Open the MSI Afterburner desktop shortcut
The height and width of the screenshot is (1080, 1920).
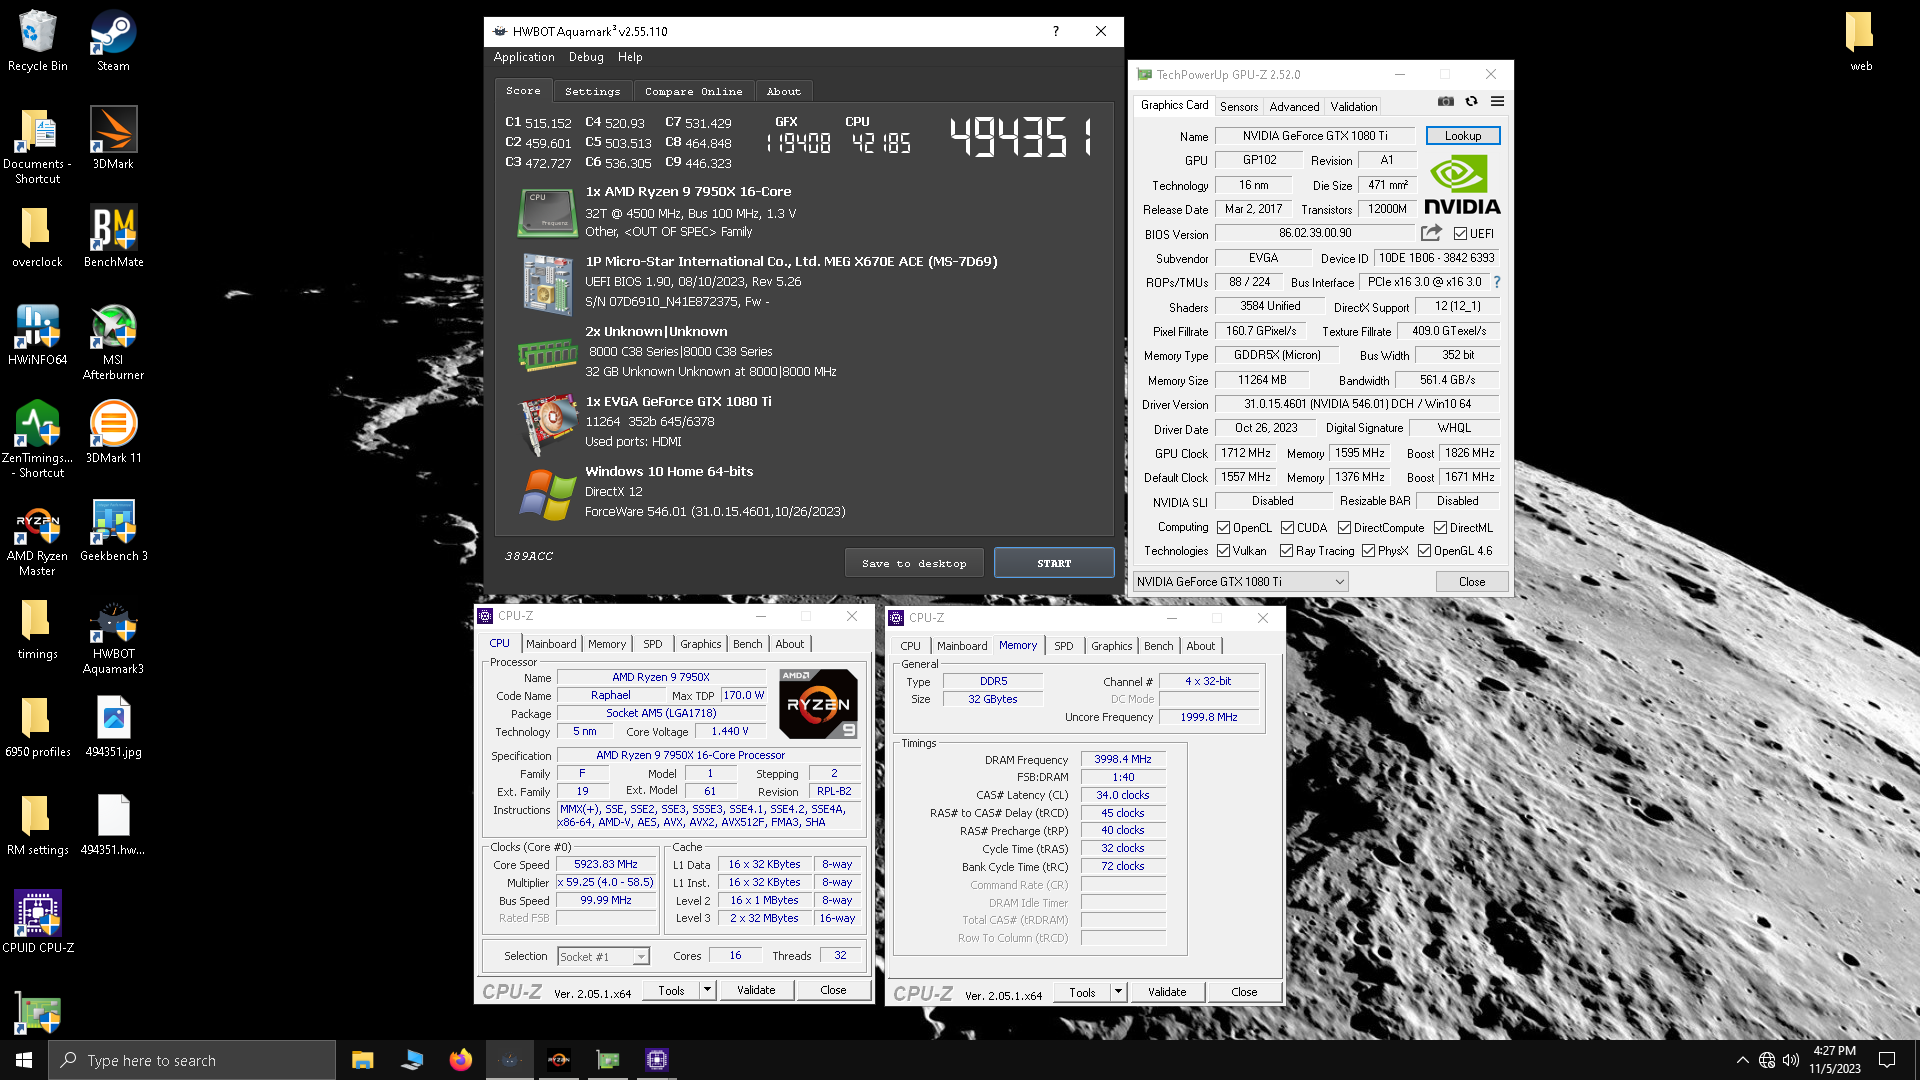pos(113,342)
